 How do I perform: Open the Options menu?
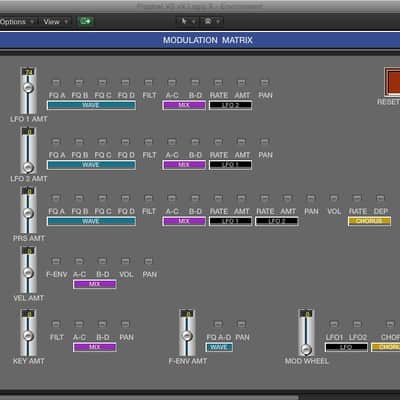click(x=17, y=22)
